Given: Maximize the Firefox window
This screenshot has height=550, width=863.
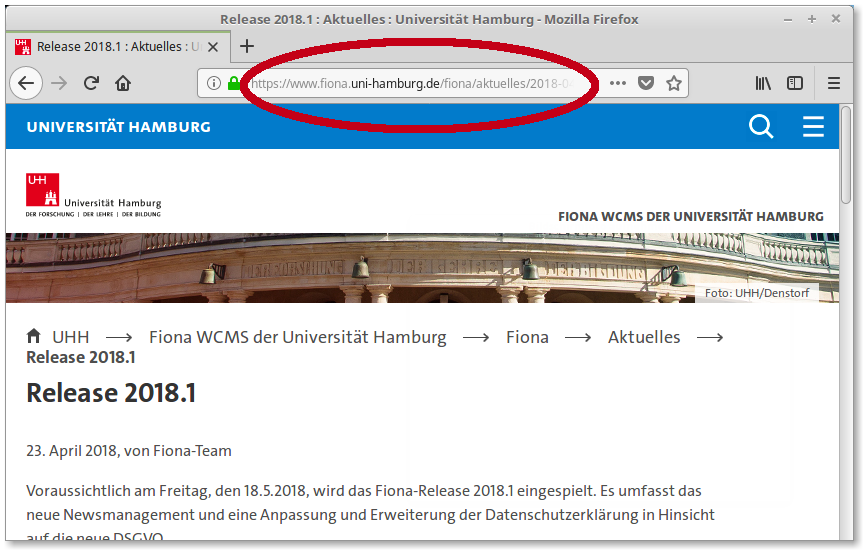Looking at the screenshot, I should pyautogui.click(x=812, y=19).
